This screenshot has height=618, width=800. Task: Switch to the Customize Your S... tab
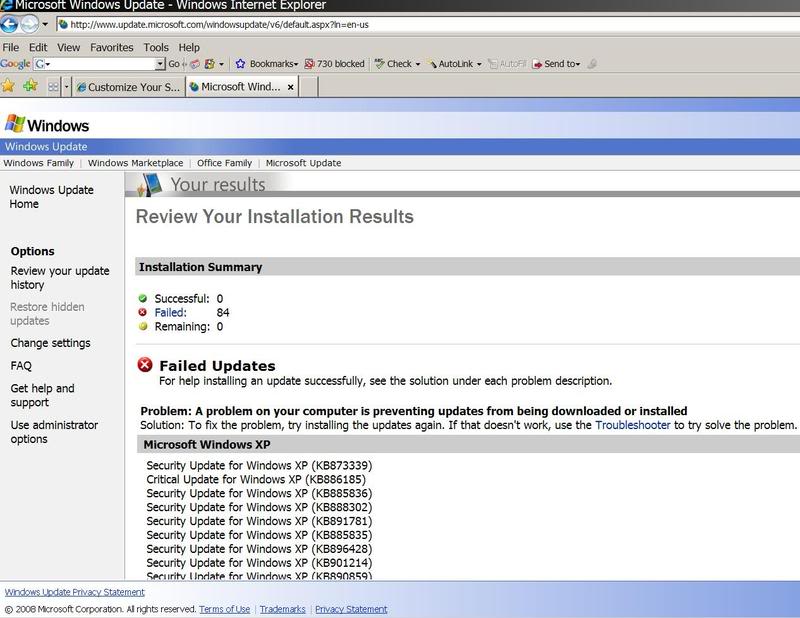coord(129,87)
